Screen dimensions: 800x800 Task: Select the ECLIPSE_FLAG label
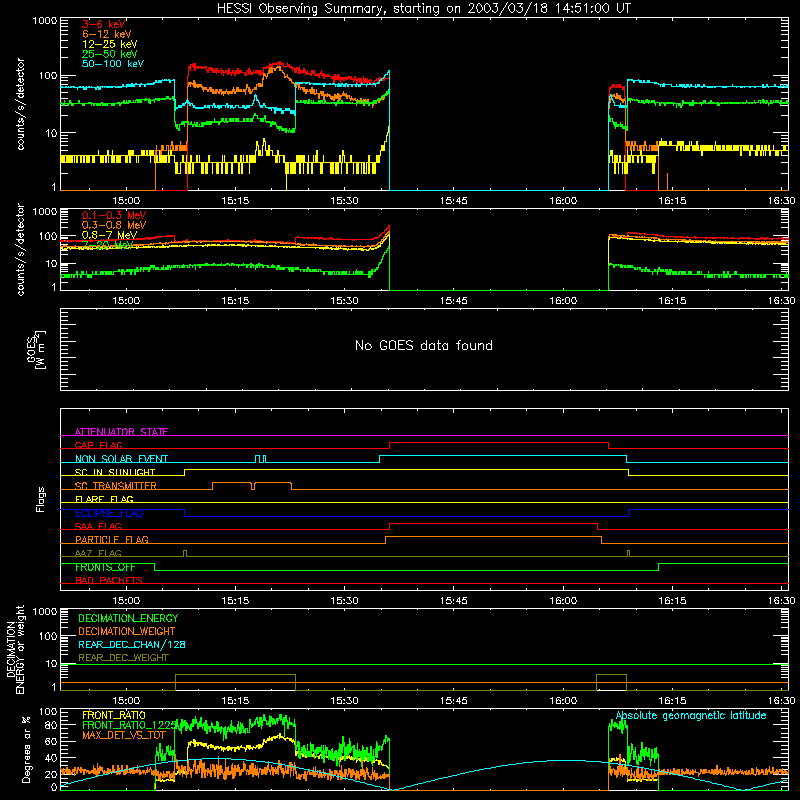click(x=109, y=513)
